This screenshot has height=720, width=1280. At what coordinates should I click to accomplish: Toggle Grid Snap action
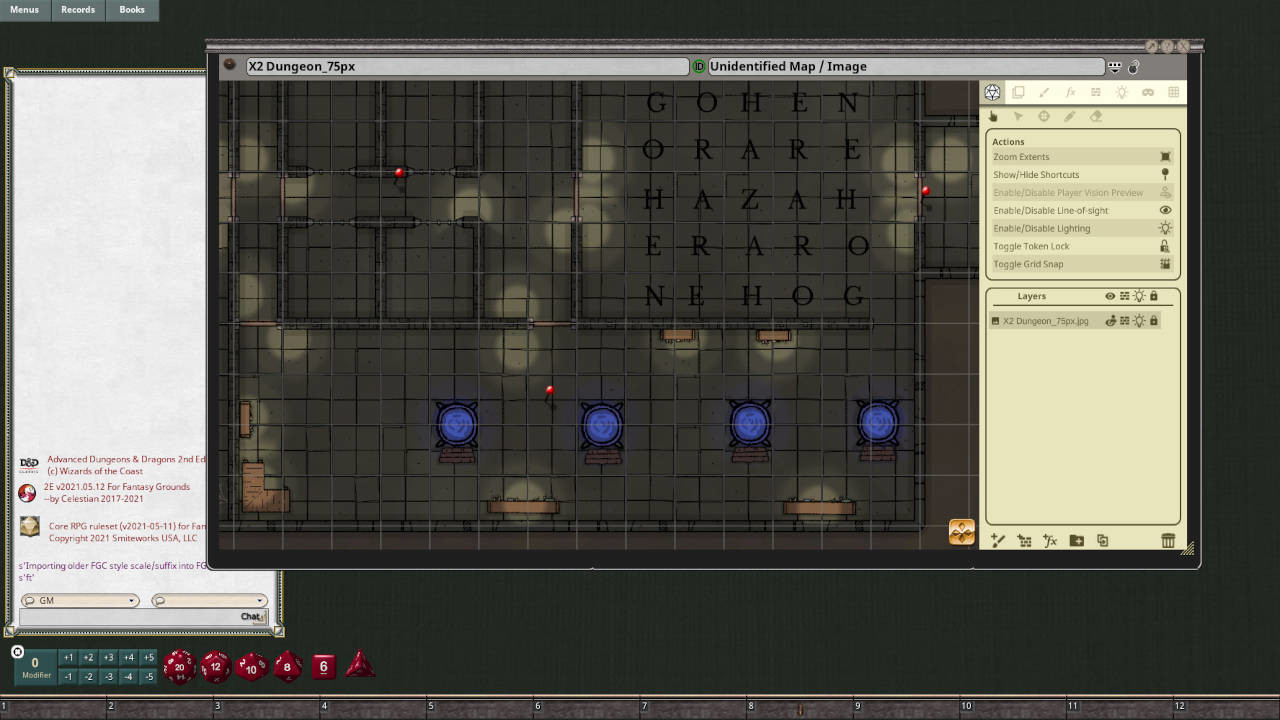(1165, 264)
